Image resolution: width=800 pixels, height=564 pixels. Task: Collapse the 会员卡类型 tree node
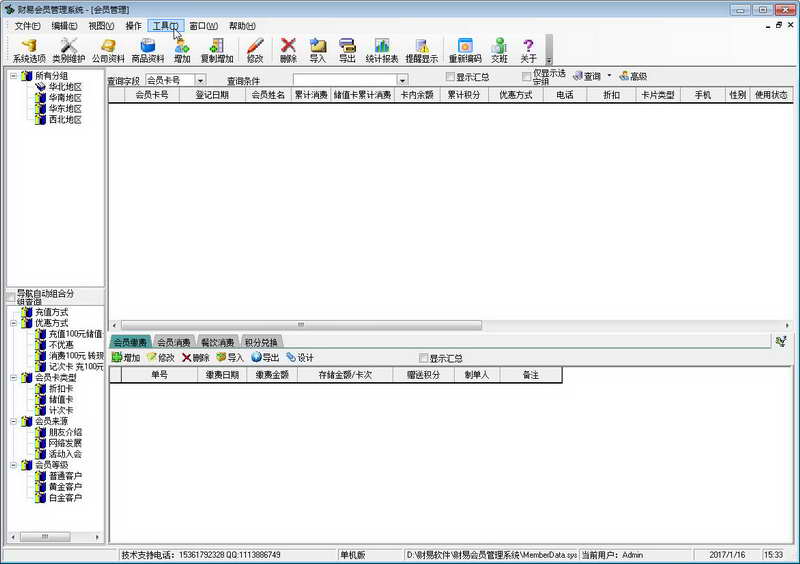click(x=14, y=378)
